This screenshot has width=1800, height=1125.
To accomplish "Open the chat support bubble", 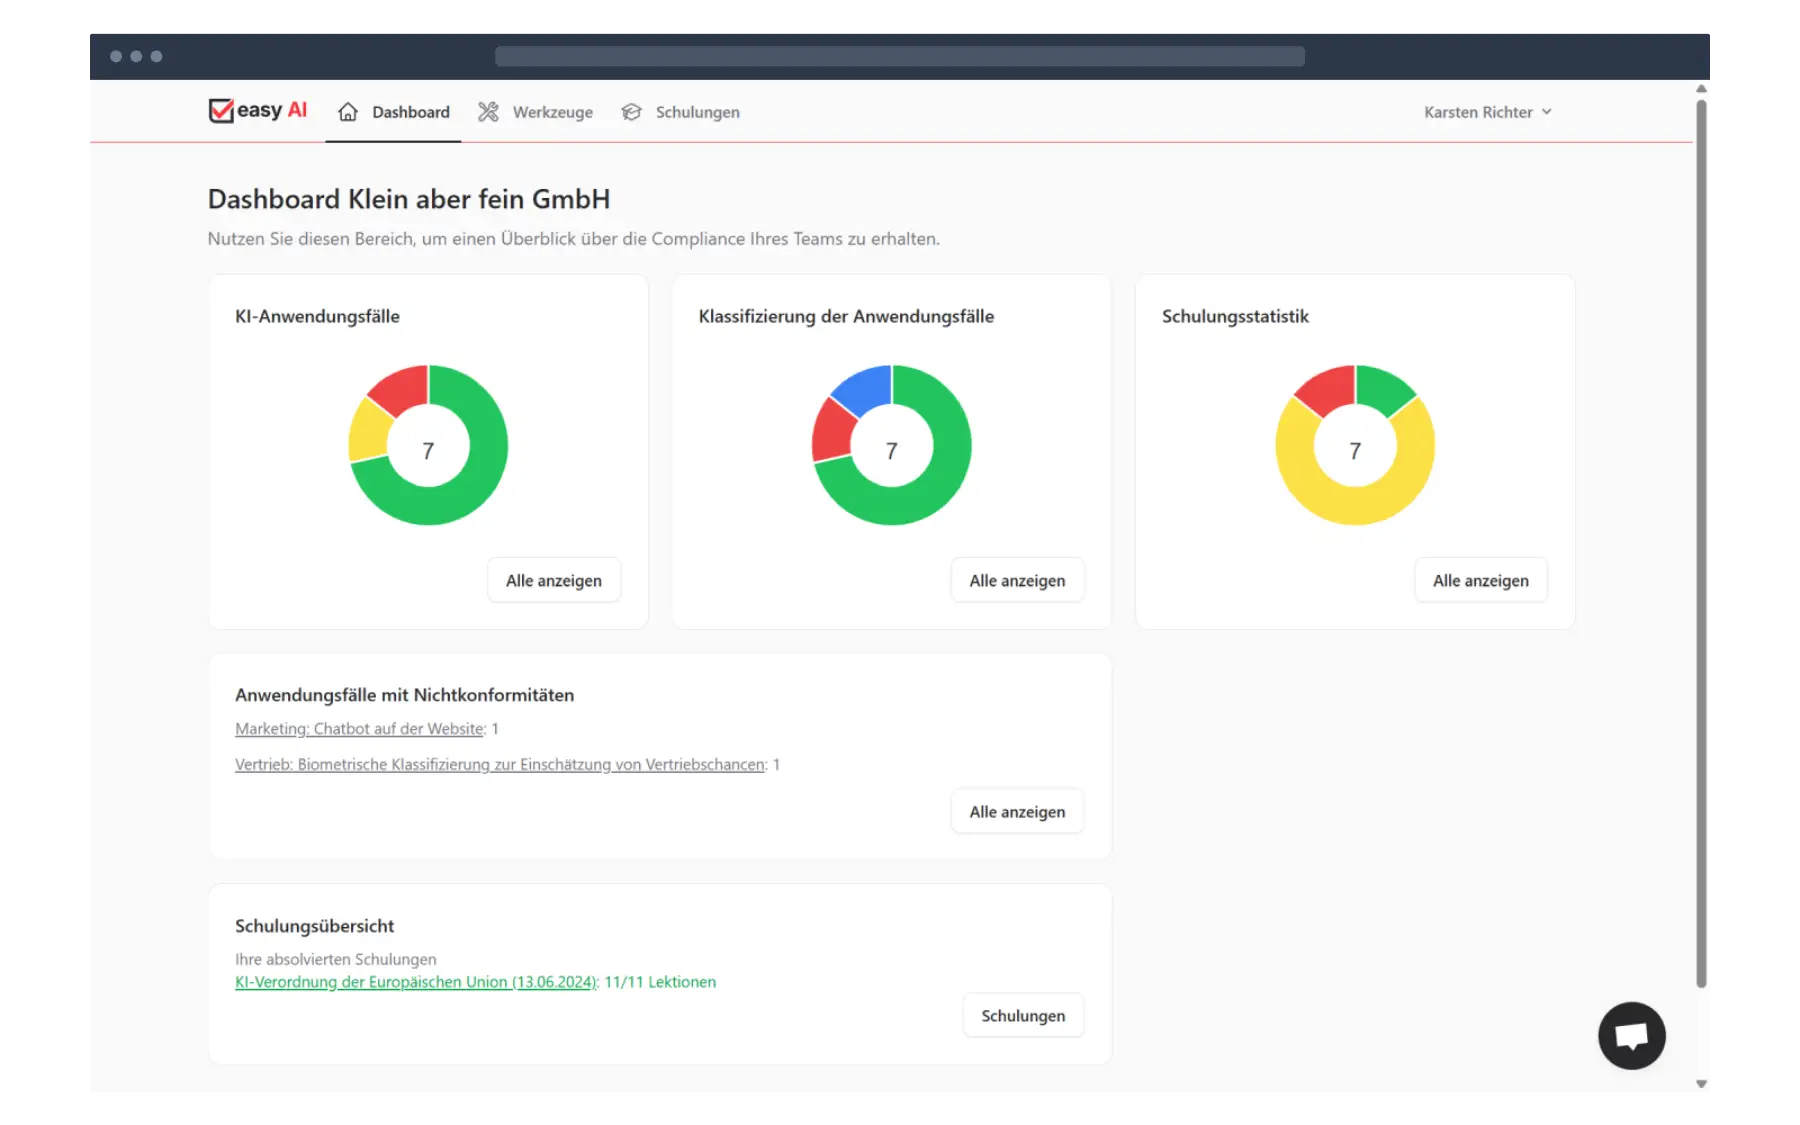I will [1631, 1035].
